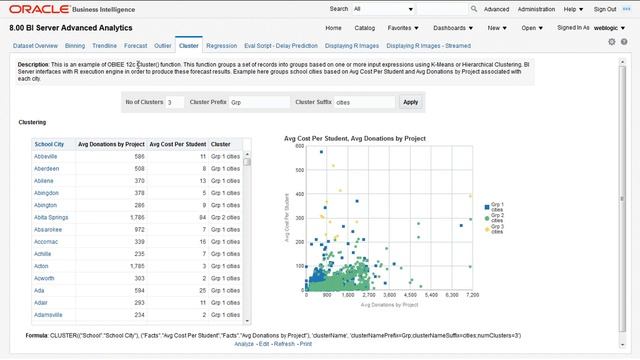This screenshot has width=640, height=360.
Task: Expand the Open menu
Action: [532, 28]
